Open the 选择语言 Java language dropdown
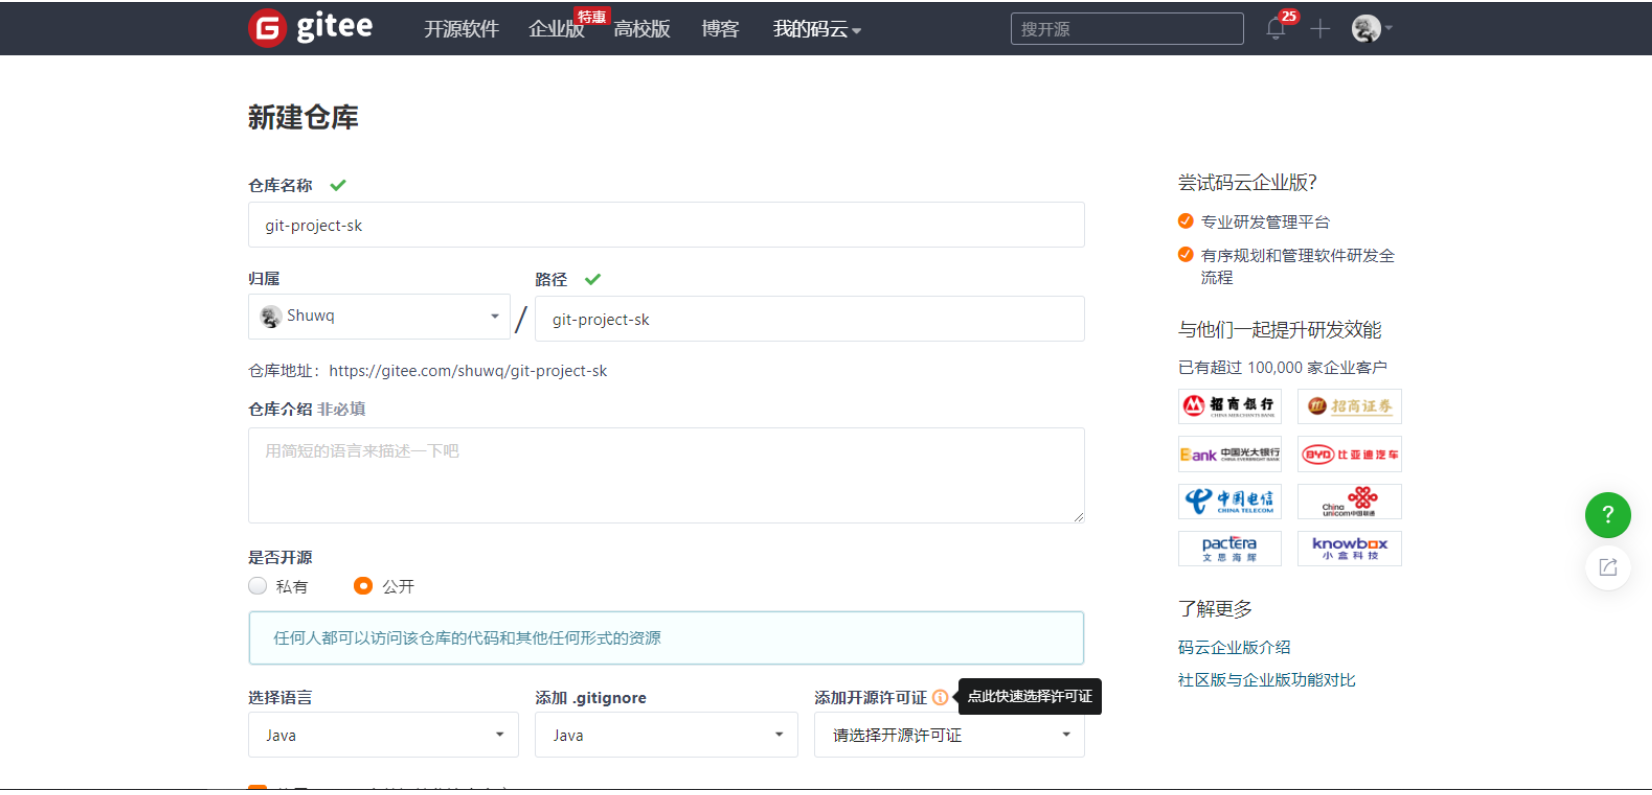1652x795 pixels. 383,735
